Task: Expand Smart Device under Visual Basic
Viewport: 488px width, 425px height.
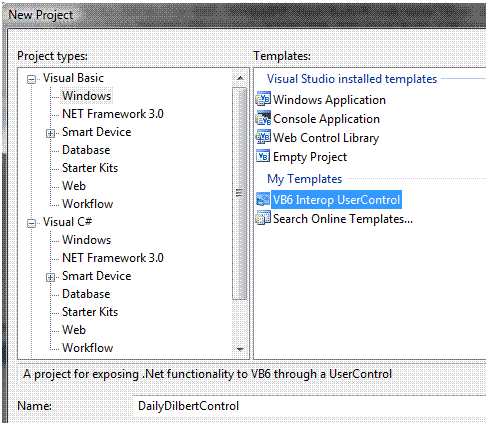Action: click(50, 134)
